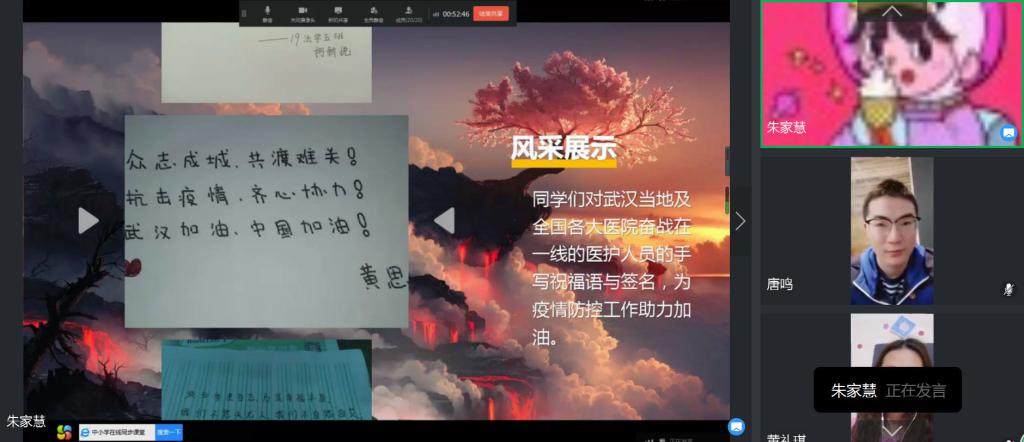The image size is (1024, 442).
Task: Collapse the participant video side panel
Action: [x=740, y=221]
